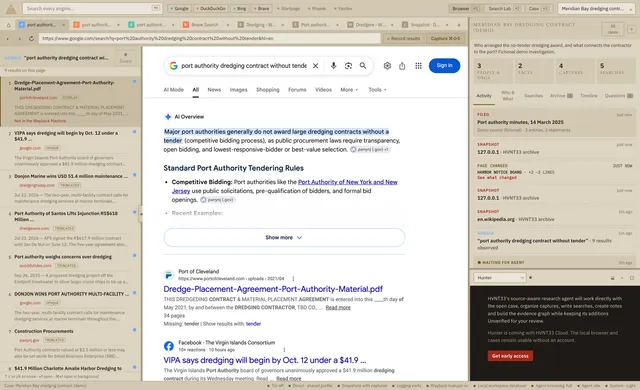Click the plus button beside All cases

pos(631,29)
